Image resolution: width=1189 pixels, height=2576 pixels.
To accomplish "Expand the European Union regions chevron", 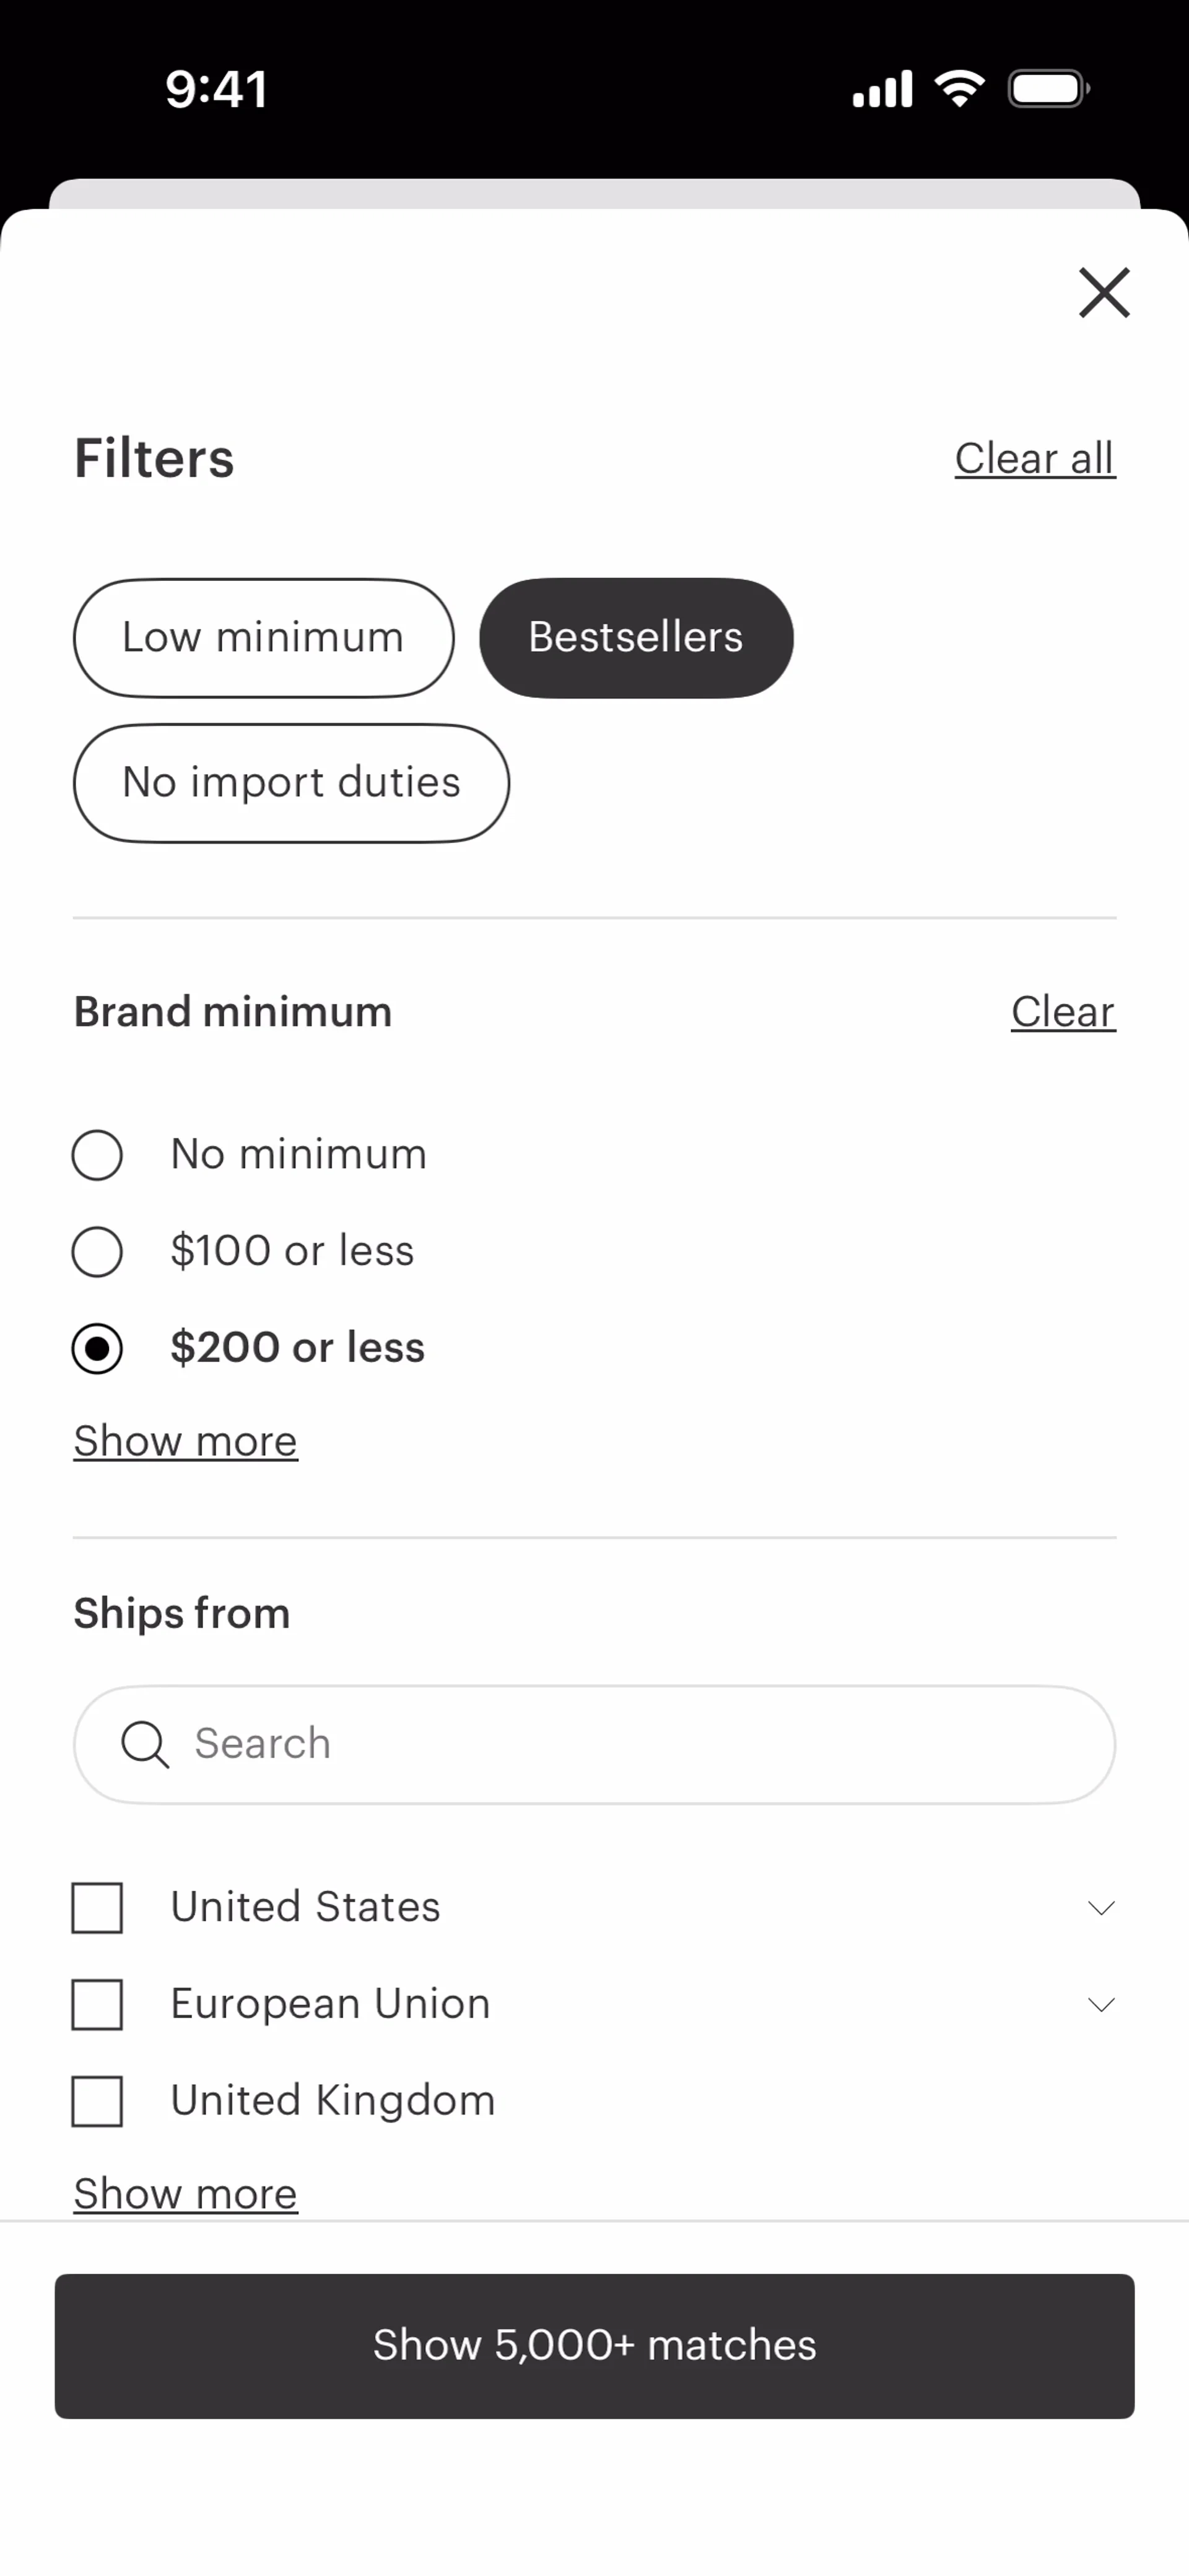I will point(1101,2005).
